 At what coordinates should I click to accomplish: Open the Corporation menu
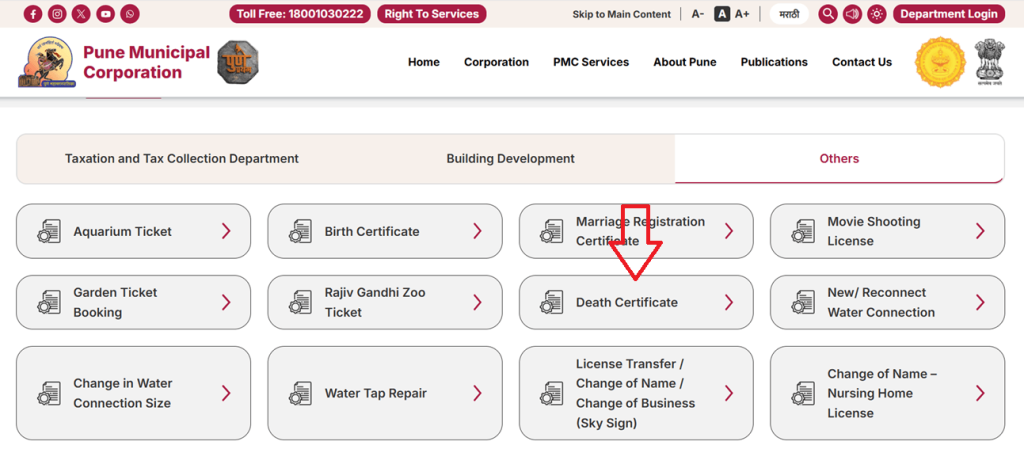click(x=496, y=62)
